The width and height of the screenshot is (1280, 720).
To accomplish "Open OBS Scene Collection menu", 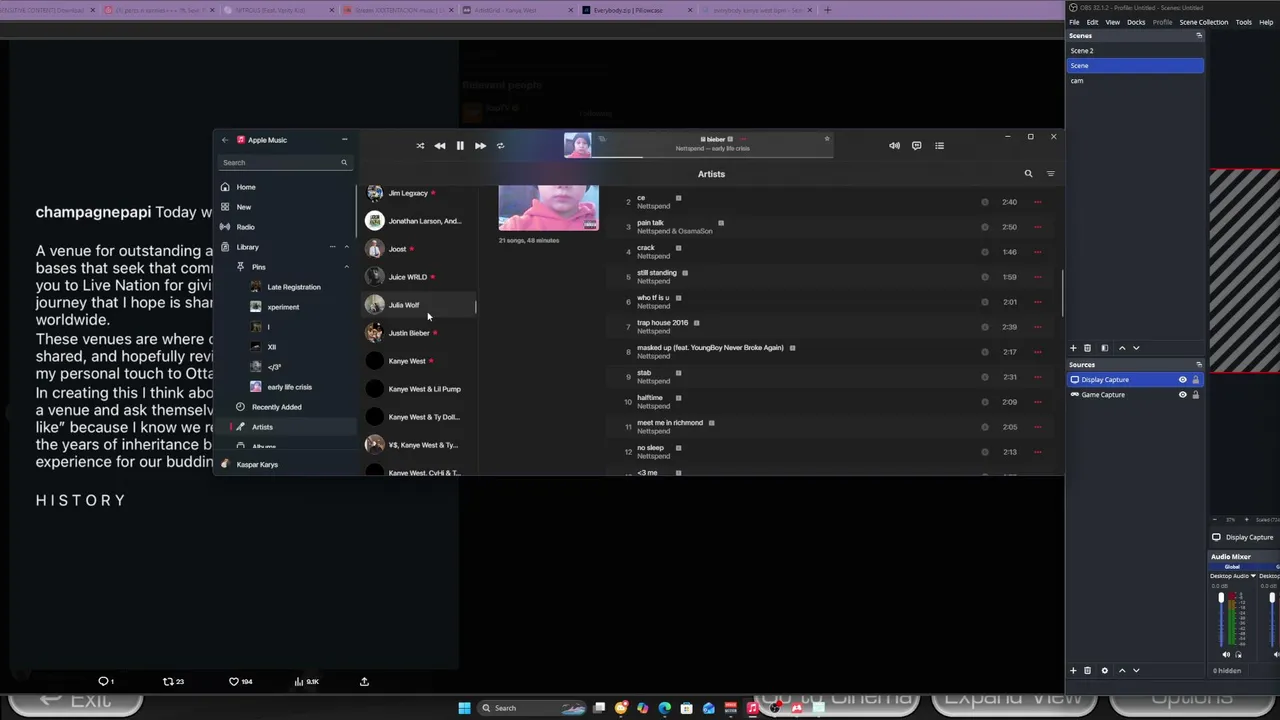I will coord(1204,22).
